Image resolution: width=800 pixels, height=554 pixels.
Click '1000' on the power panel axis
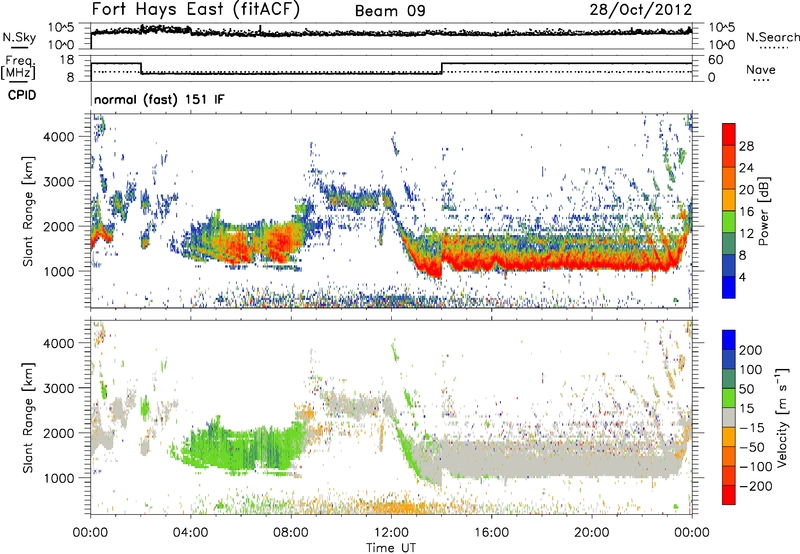coord(58,271)
